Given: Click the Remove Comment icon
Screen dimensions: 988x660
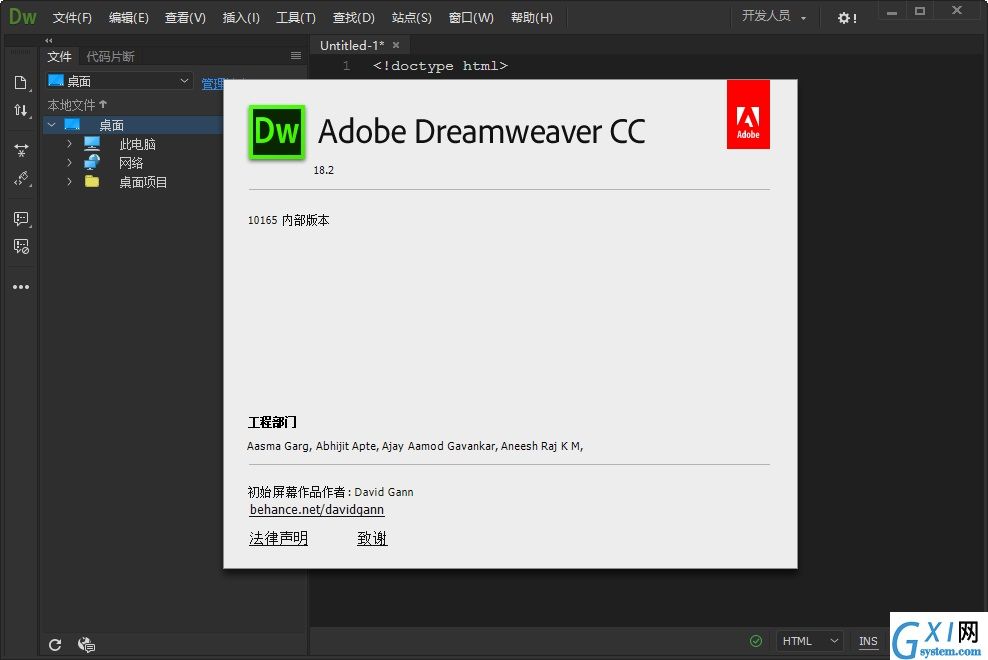Looking at the screenshot, I should [x=21, y=246].
